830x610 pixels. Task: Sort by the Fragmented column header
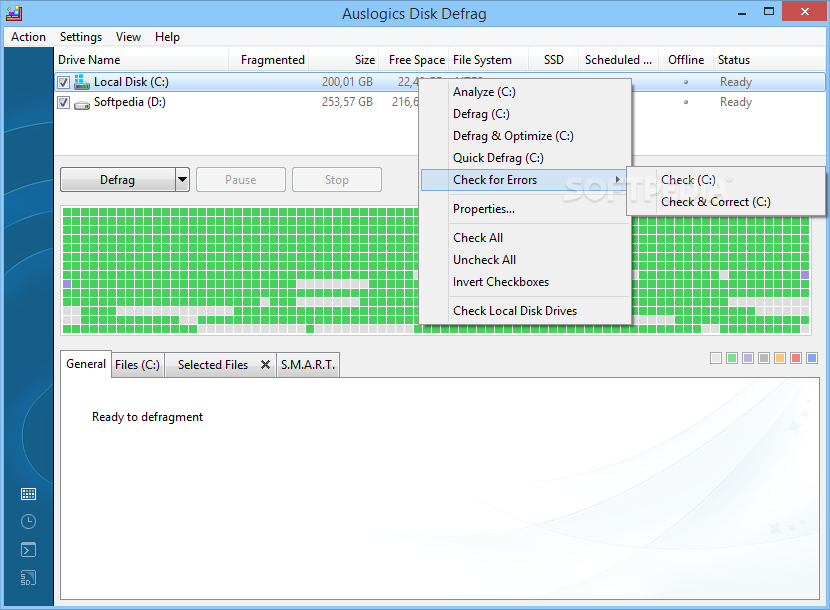268,60
